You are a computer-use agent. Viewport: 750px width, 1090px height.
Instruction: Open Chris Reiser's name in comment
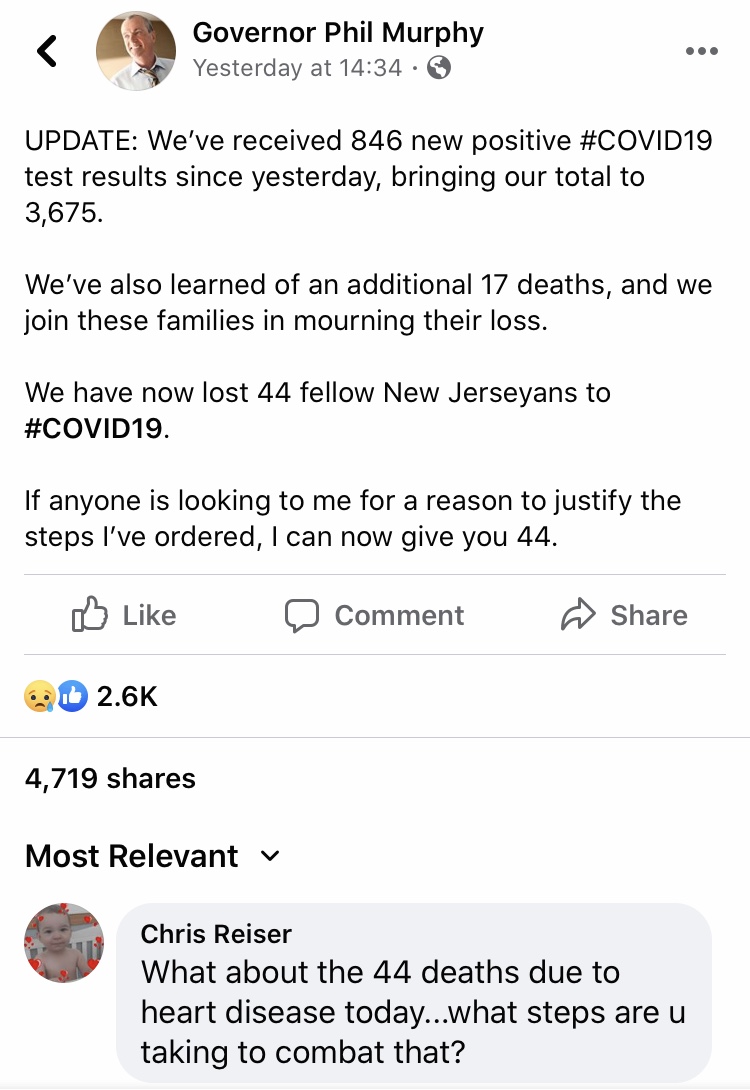pos(216,934)
